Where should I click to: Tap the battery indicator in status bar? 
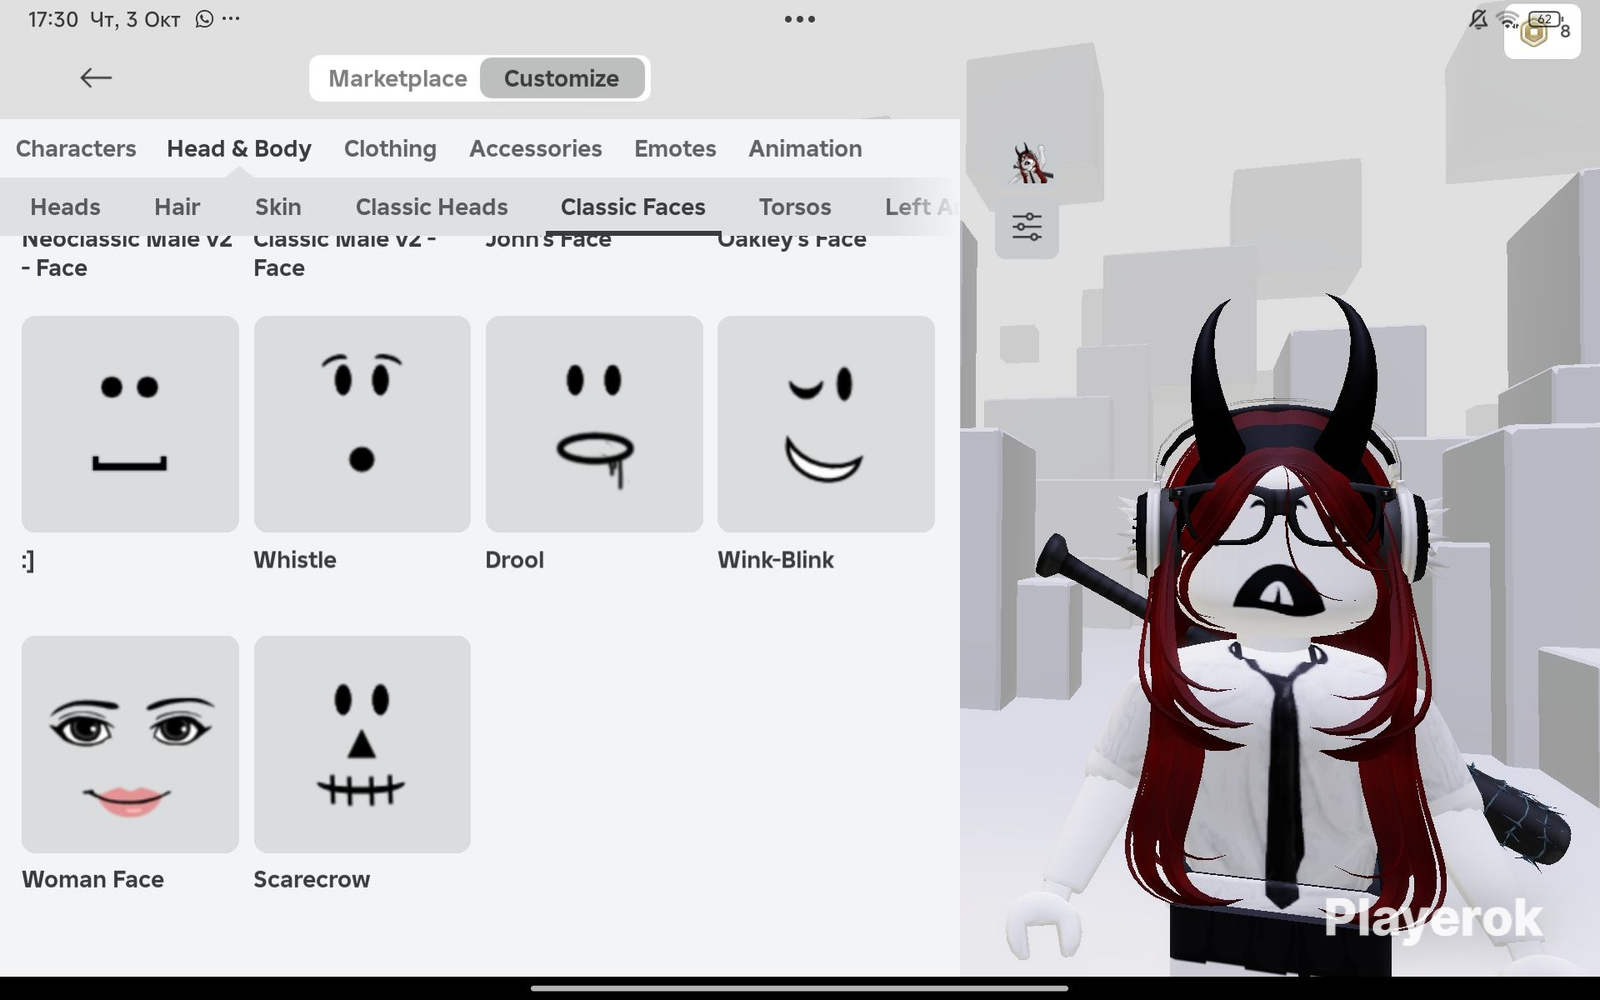point(1545,18)
